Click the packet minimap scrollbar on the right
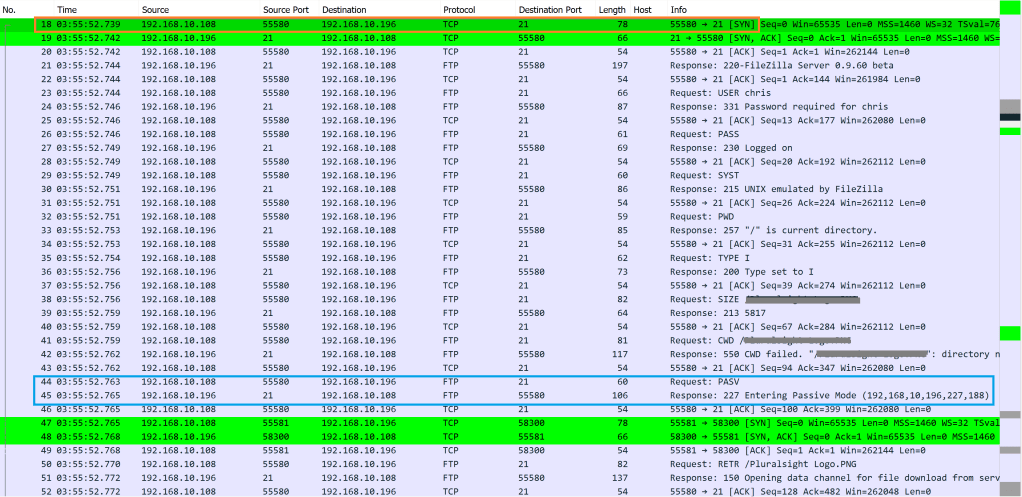Image resolution: width=1022 pixels, height=497 pixels. click(1010, 250)
